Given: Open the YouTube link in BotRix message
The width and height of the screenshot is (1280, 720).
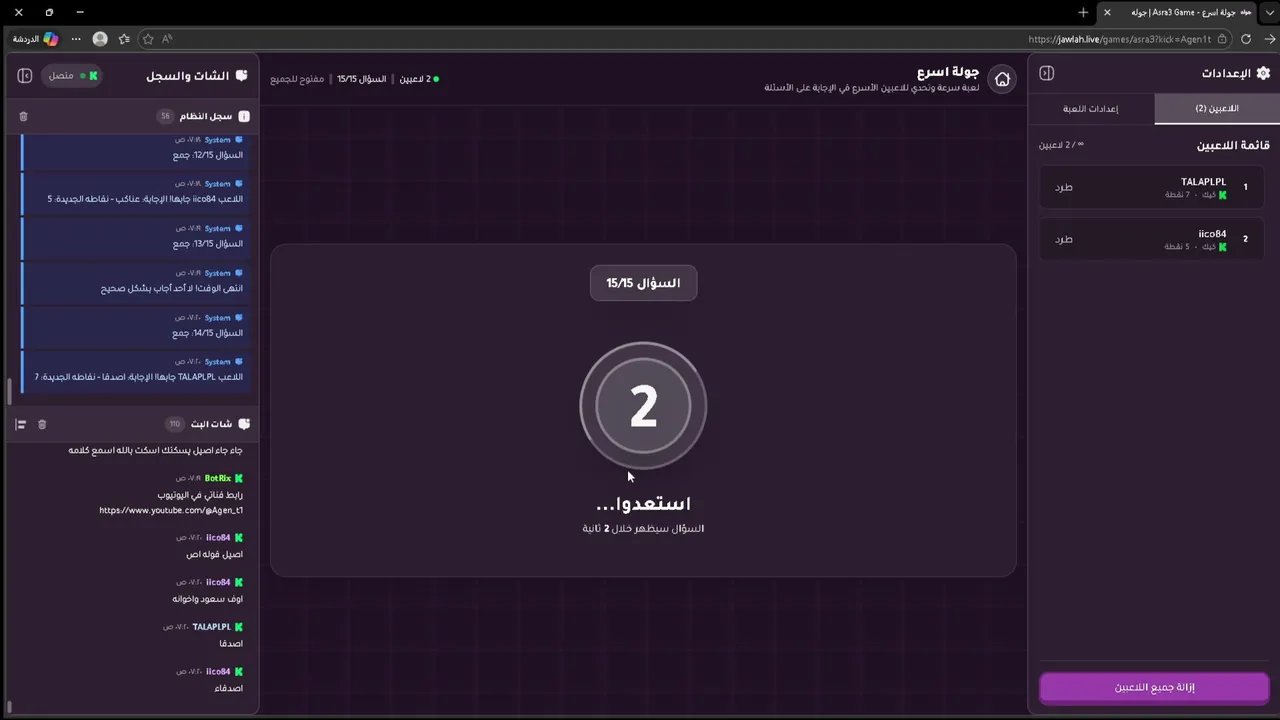Looking at the screenshot, I should point(171,510).
